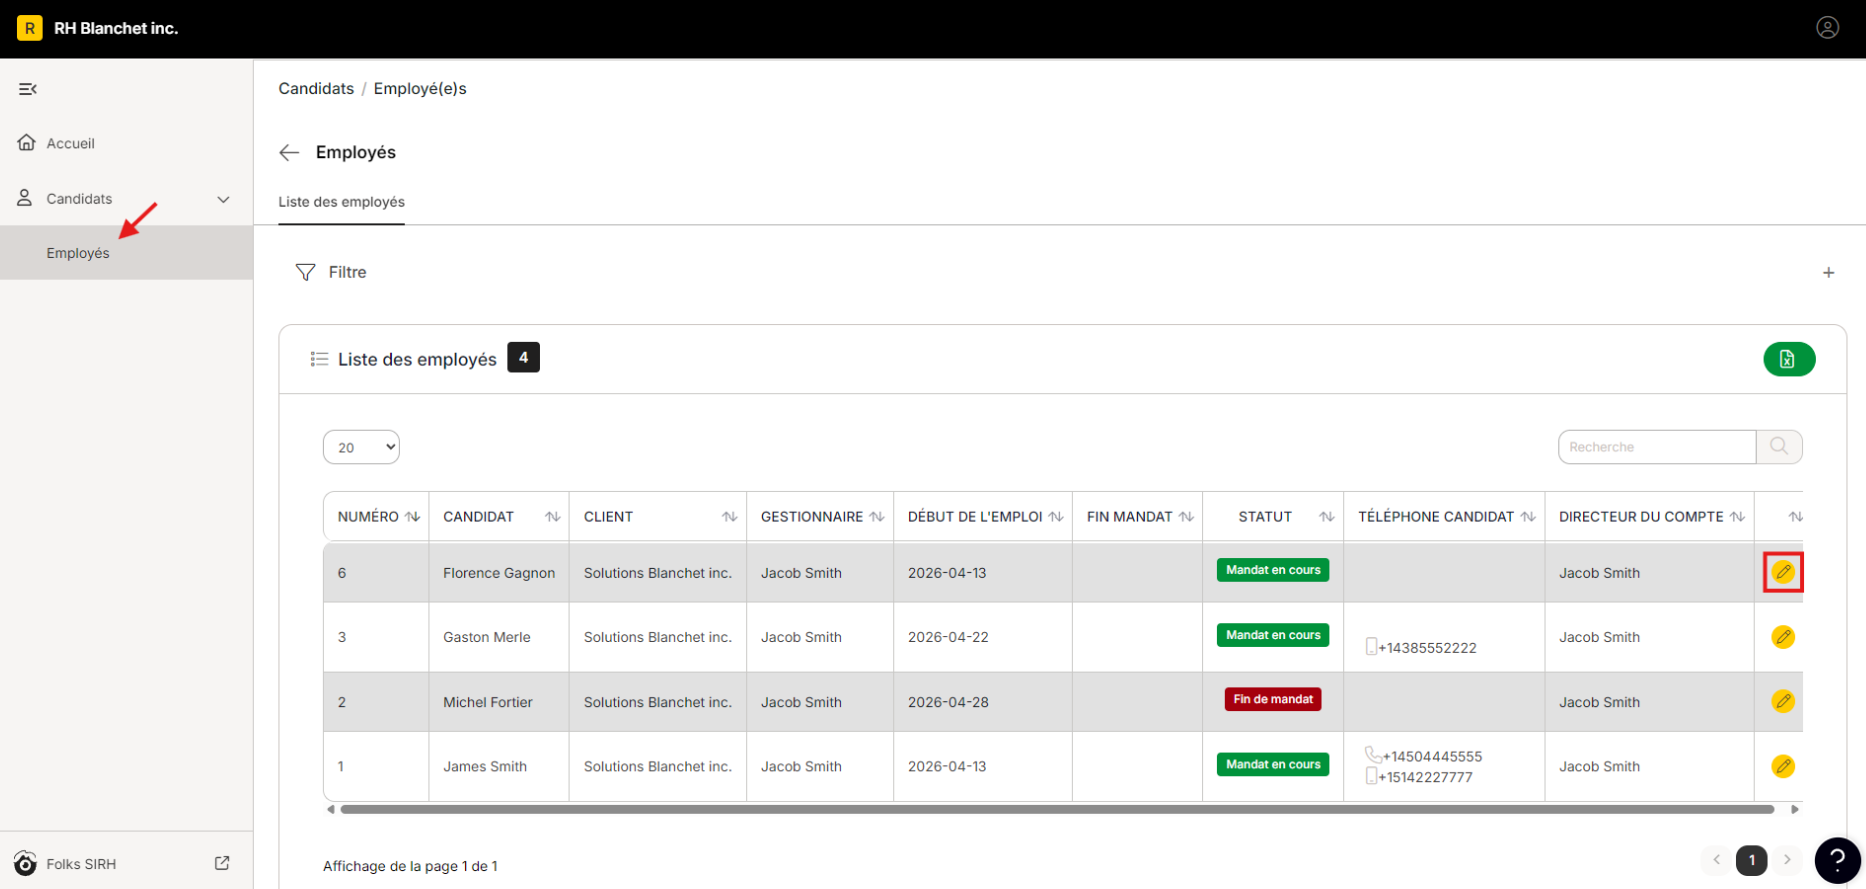Sort by FIN MANDAT column
This screenshot has width=1866, height=889.
1186,517
